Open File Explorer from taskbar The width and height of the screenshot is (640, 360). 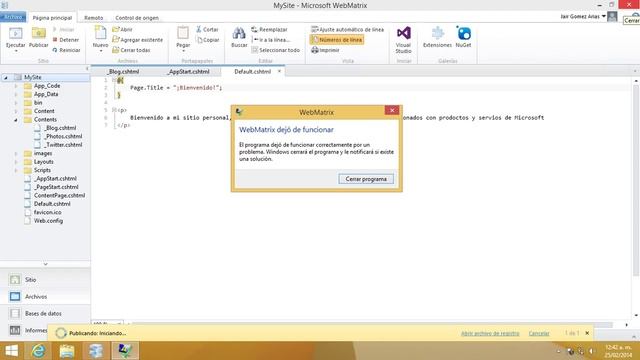[x=67, y=351]
